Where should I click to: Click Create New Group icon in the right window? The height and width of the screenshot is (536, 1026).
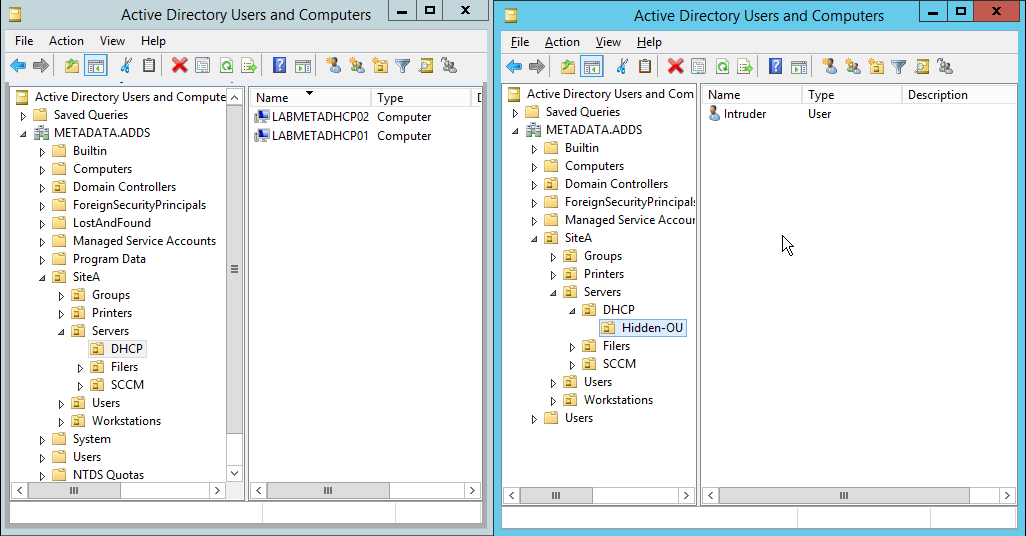[x=853, y=66]
